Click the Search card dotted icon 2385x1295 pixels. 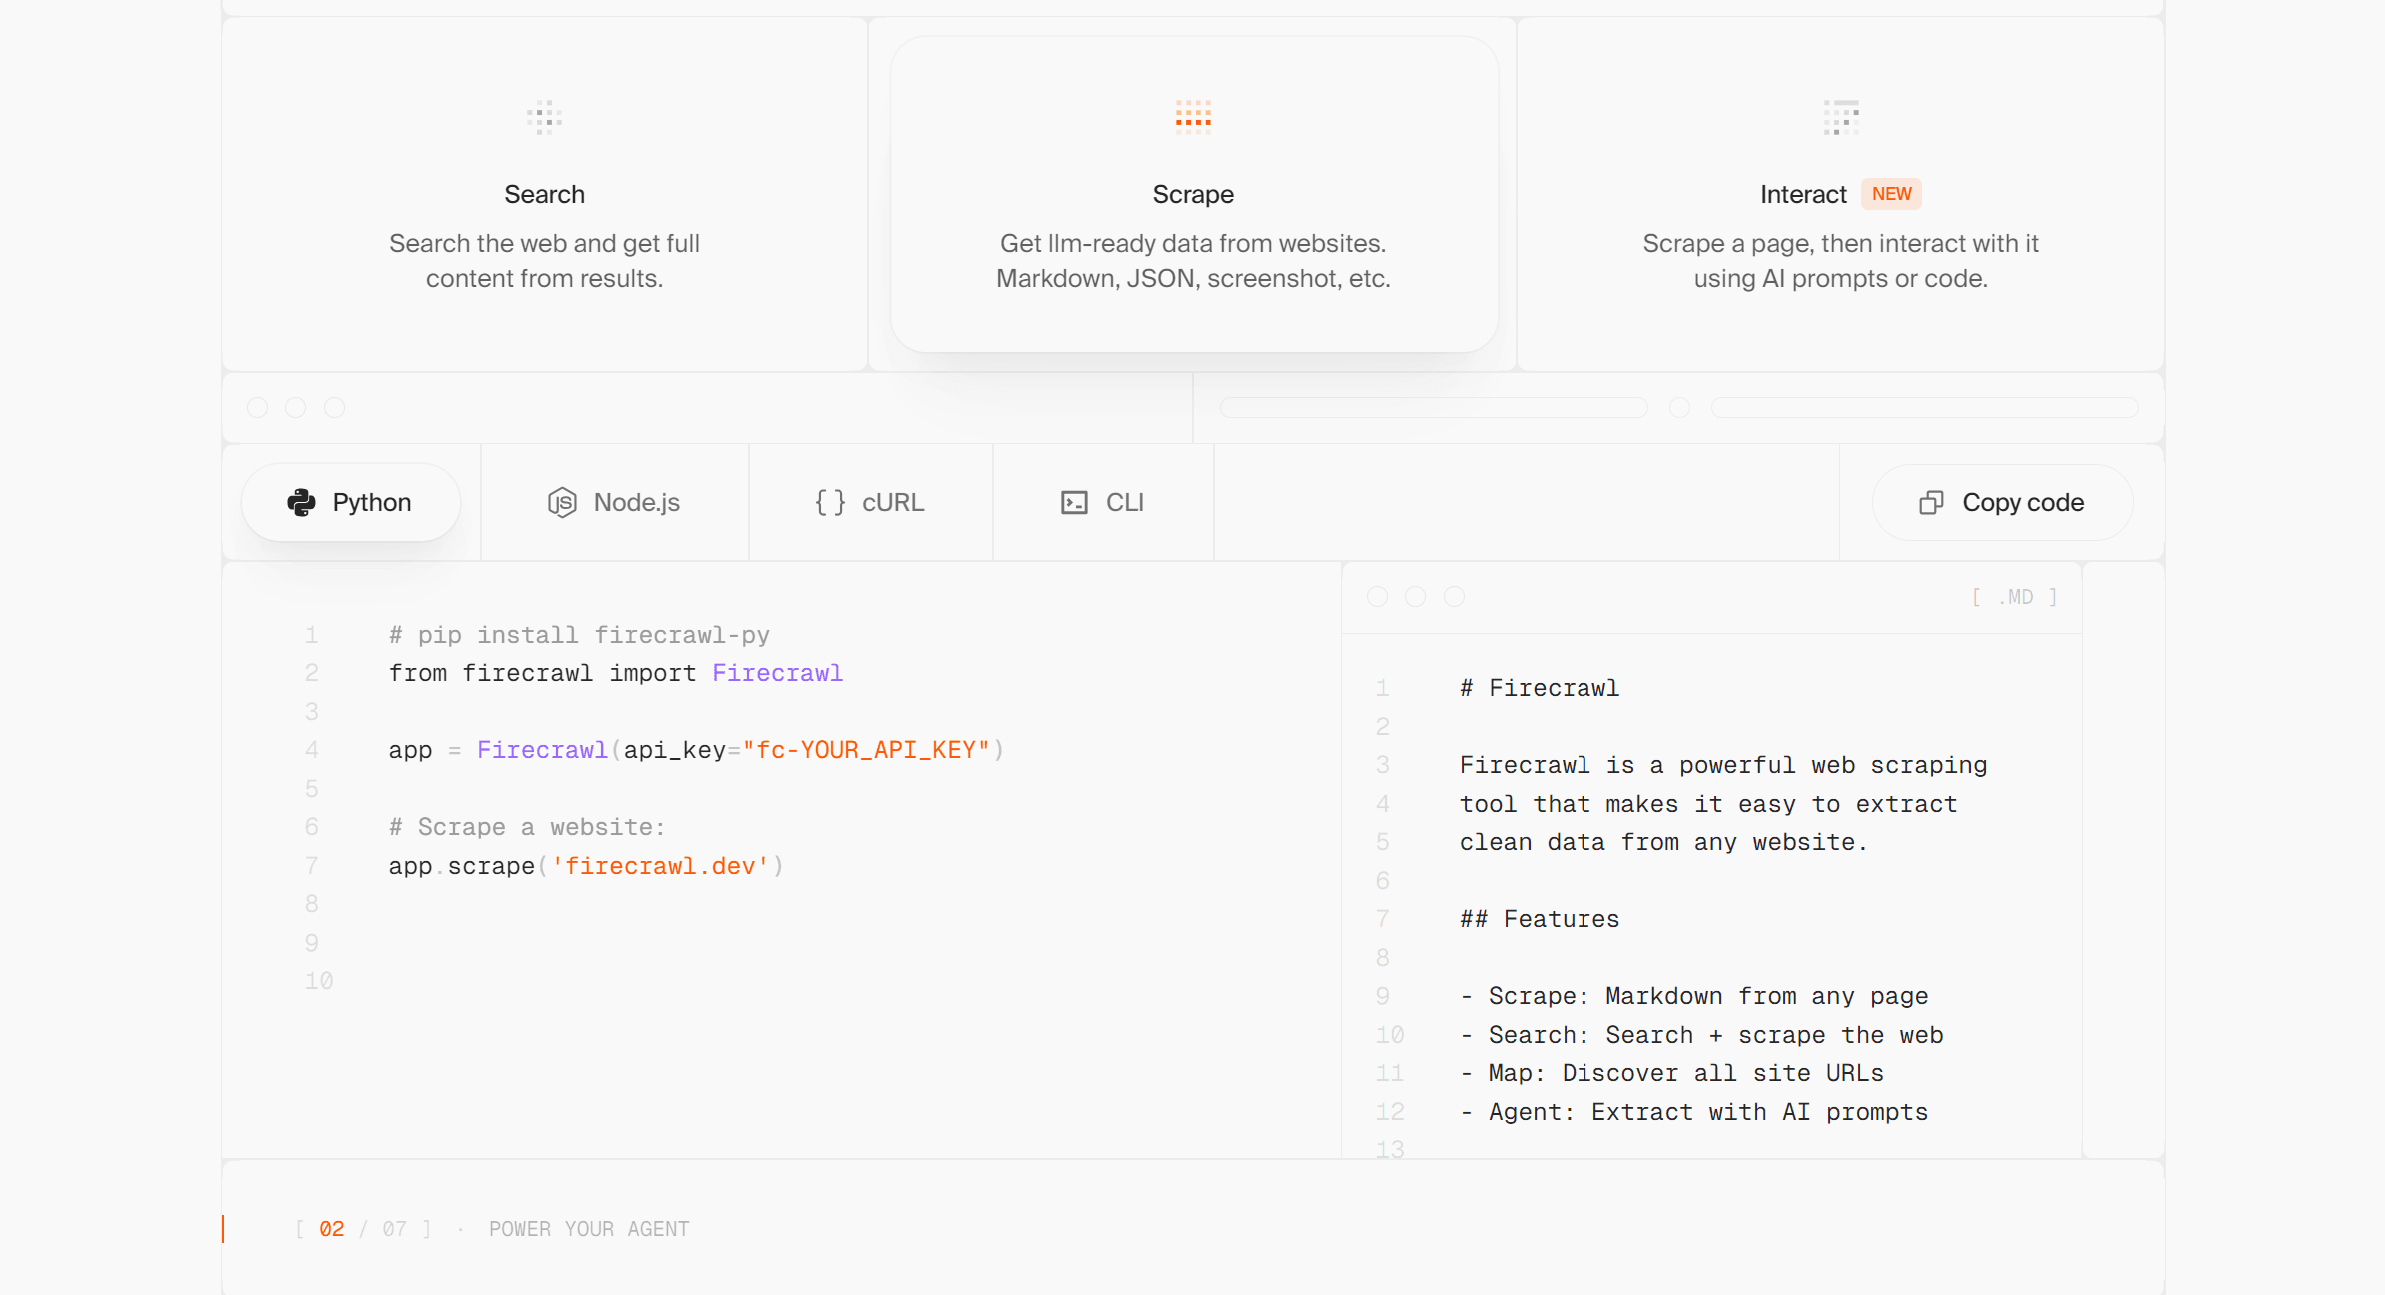[x=544, y=117]
